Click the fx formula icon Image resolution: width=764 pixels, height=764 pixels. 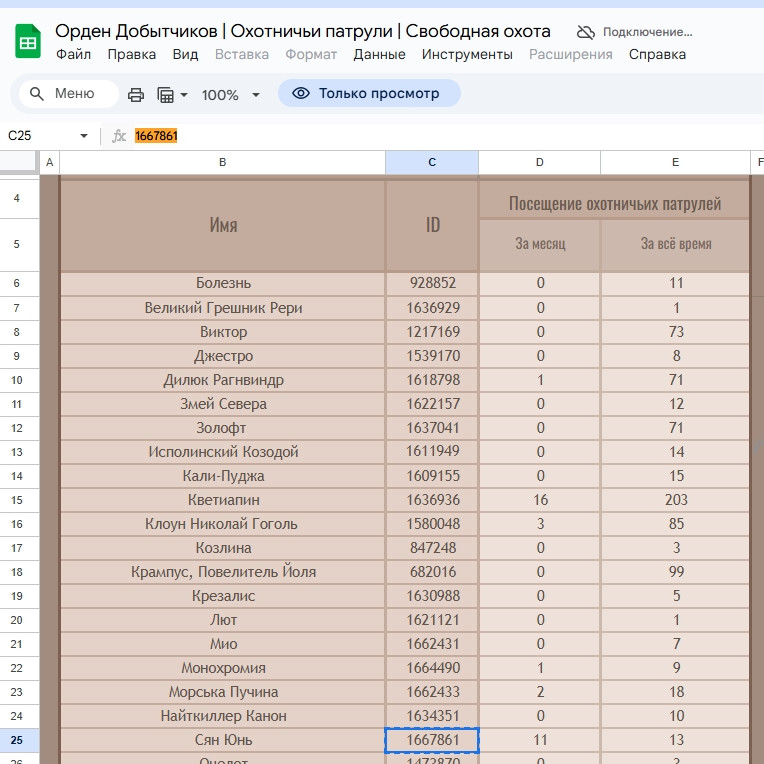coord(119,136)
